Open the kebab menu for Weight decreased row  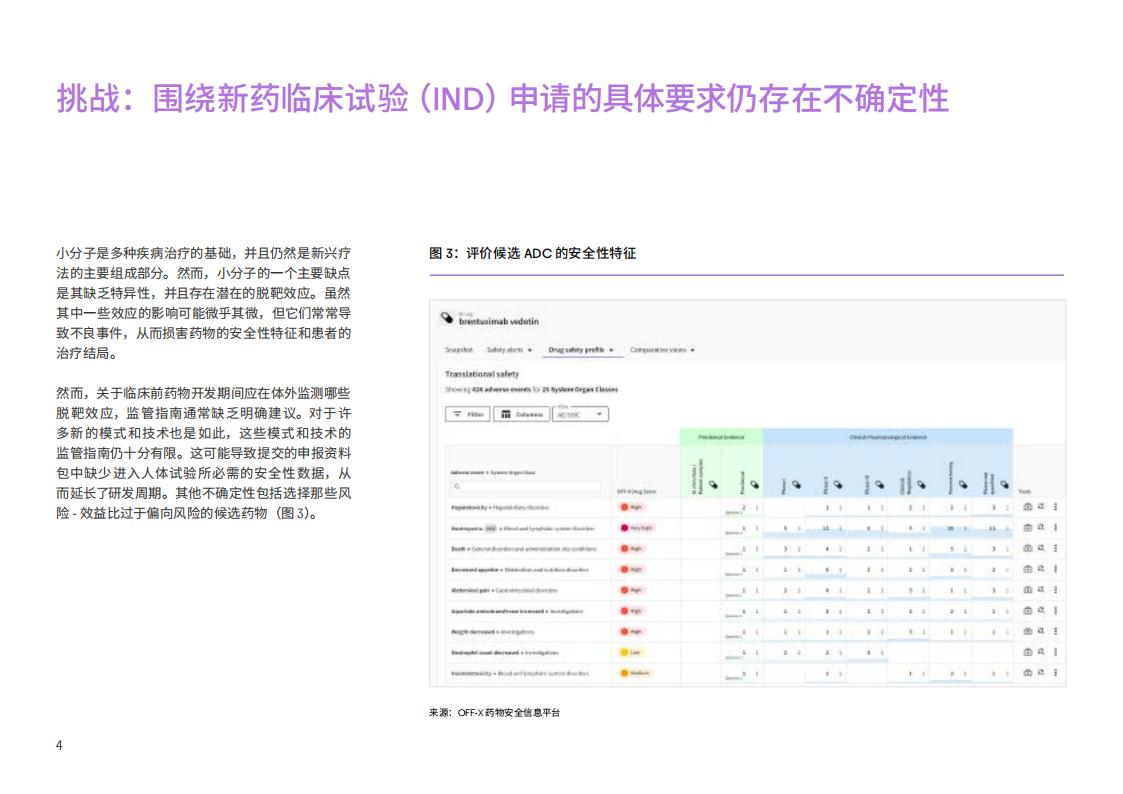pos(1055,631)
